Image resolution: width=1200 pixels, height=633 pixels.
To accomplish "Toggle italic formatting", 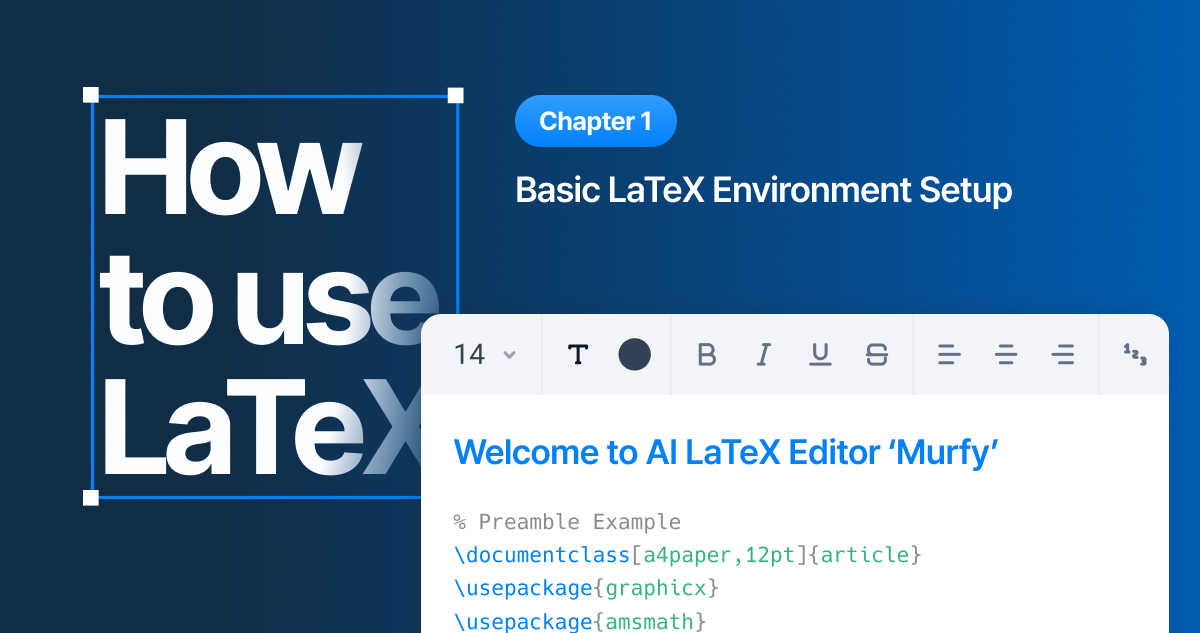I will (x=763, y=354).
